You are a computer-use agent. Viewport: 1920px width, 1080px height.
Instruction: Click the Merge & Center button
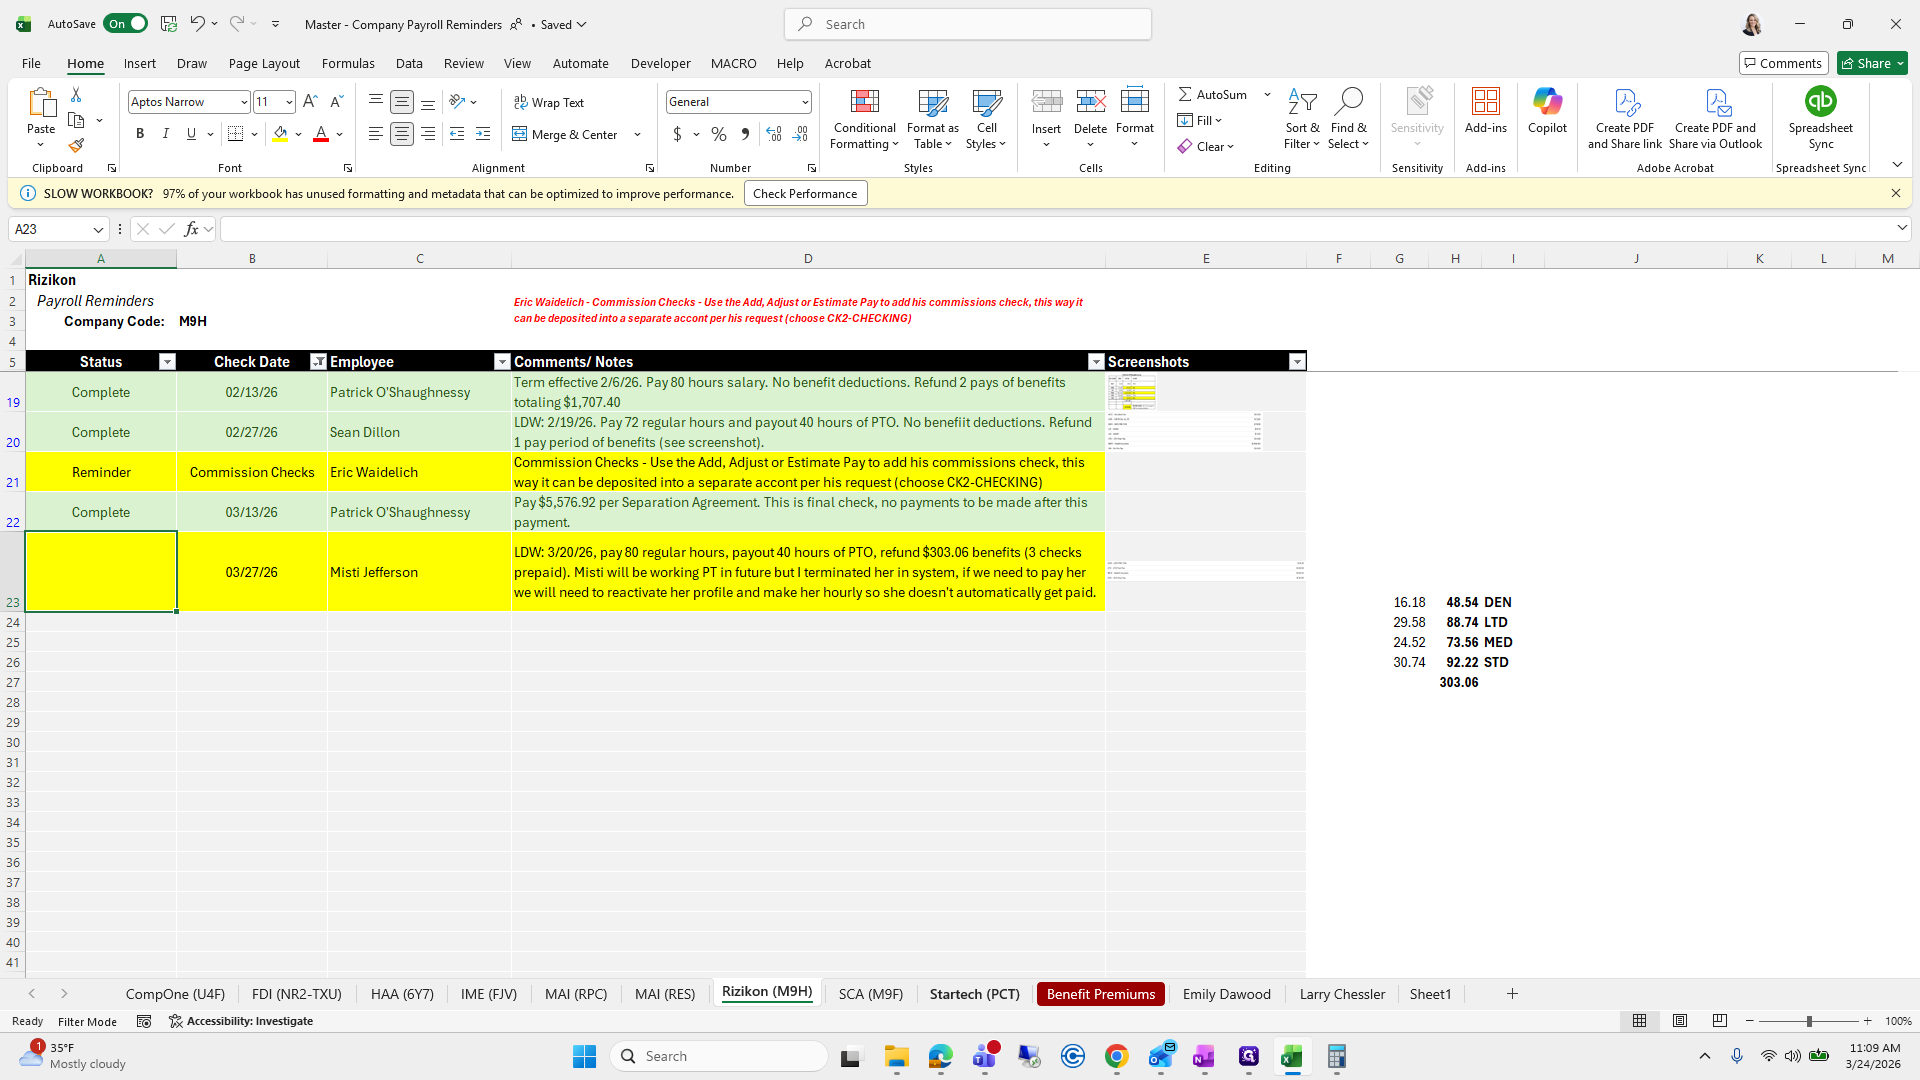click(x=566, y=134)
